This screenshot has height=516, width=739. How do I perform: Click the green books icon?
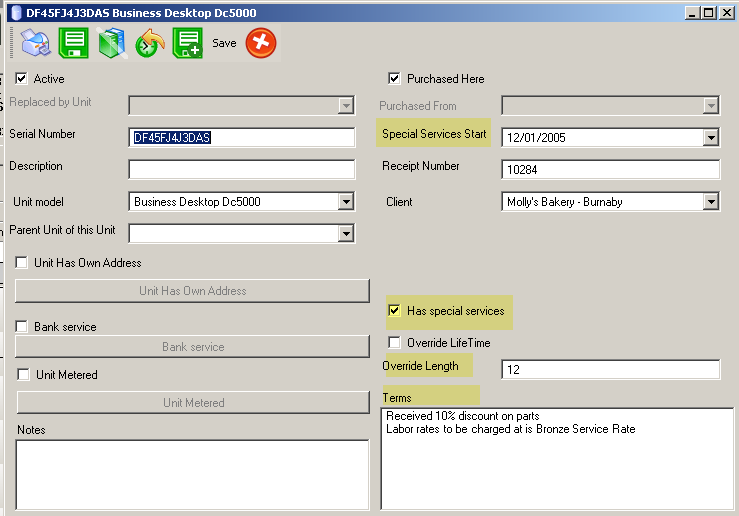pos(112,43)
